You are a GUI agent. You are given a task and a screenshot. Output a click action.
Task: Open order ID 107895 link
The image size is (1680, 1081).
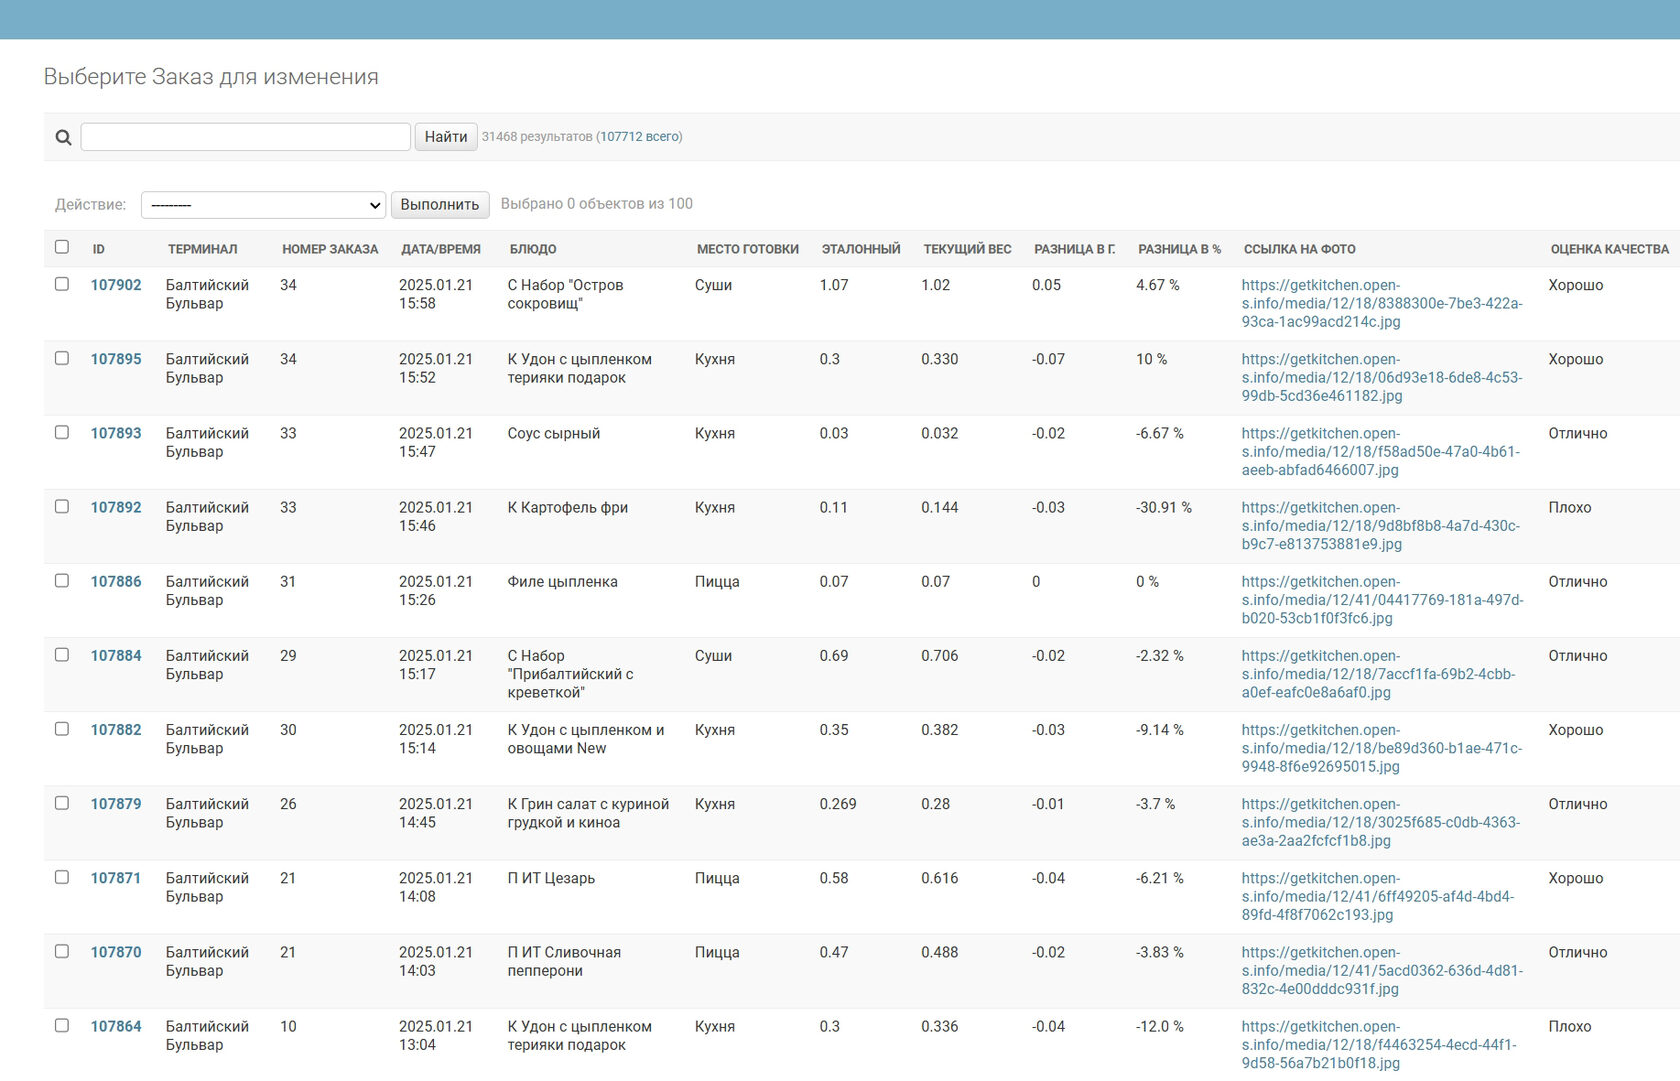[116, 359]
